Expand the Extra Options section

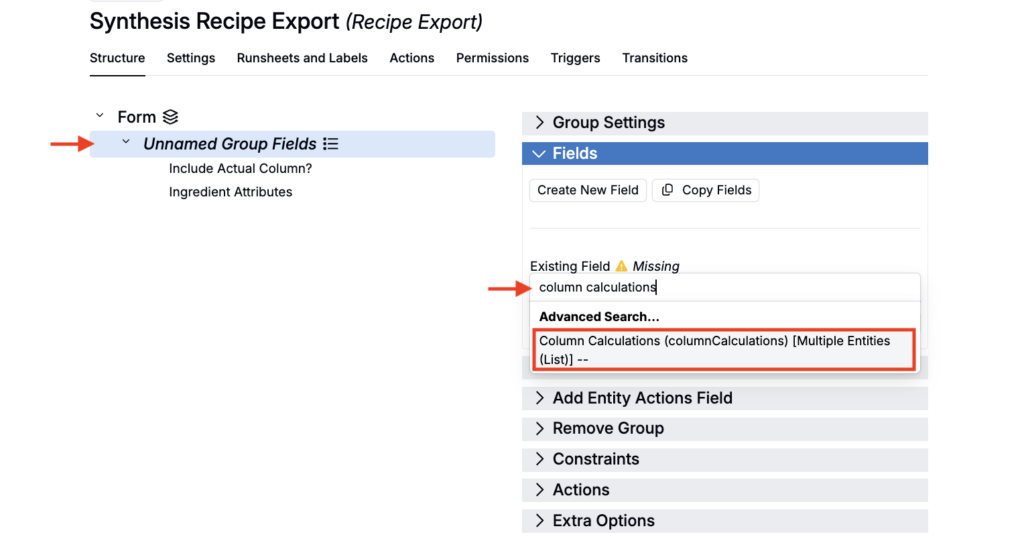pyautogui.click(x=540, y=521)
